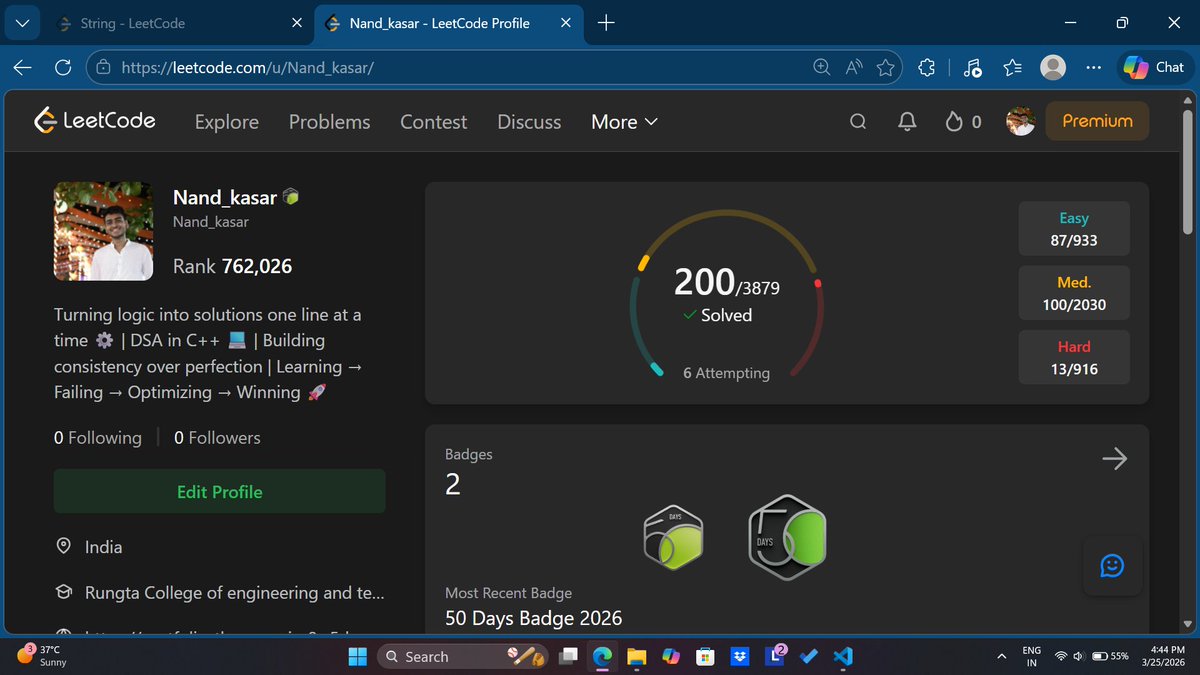Open the LeetCode search magnifier icon
1200x675 pixels.
tap(858, 122)
